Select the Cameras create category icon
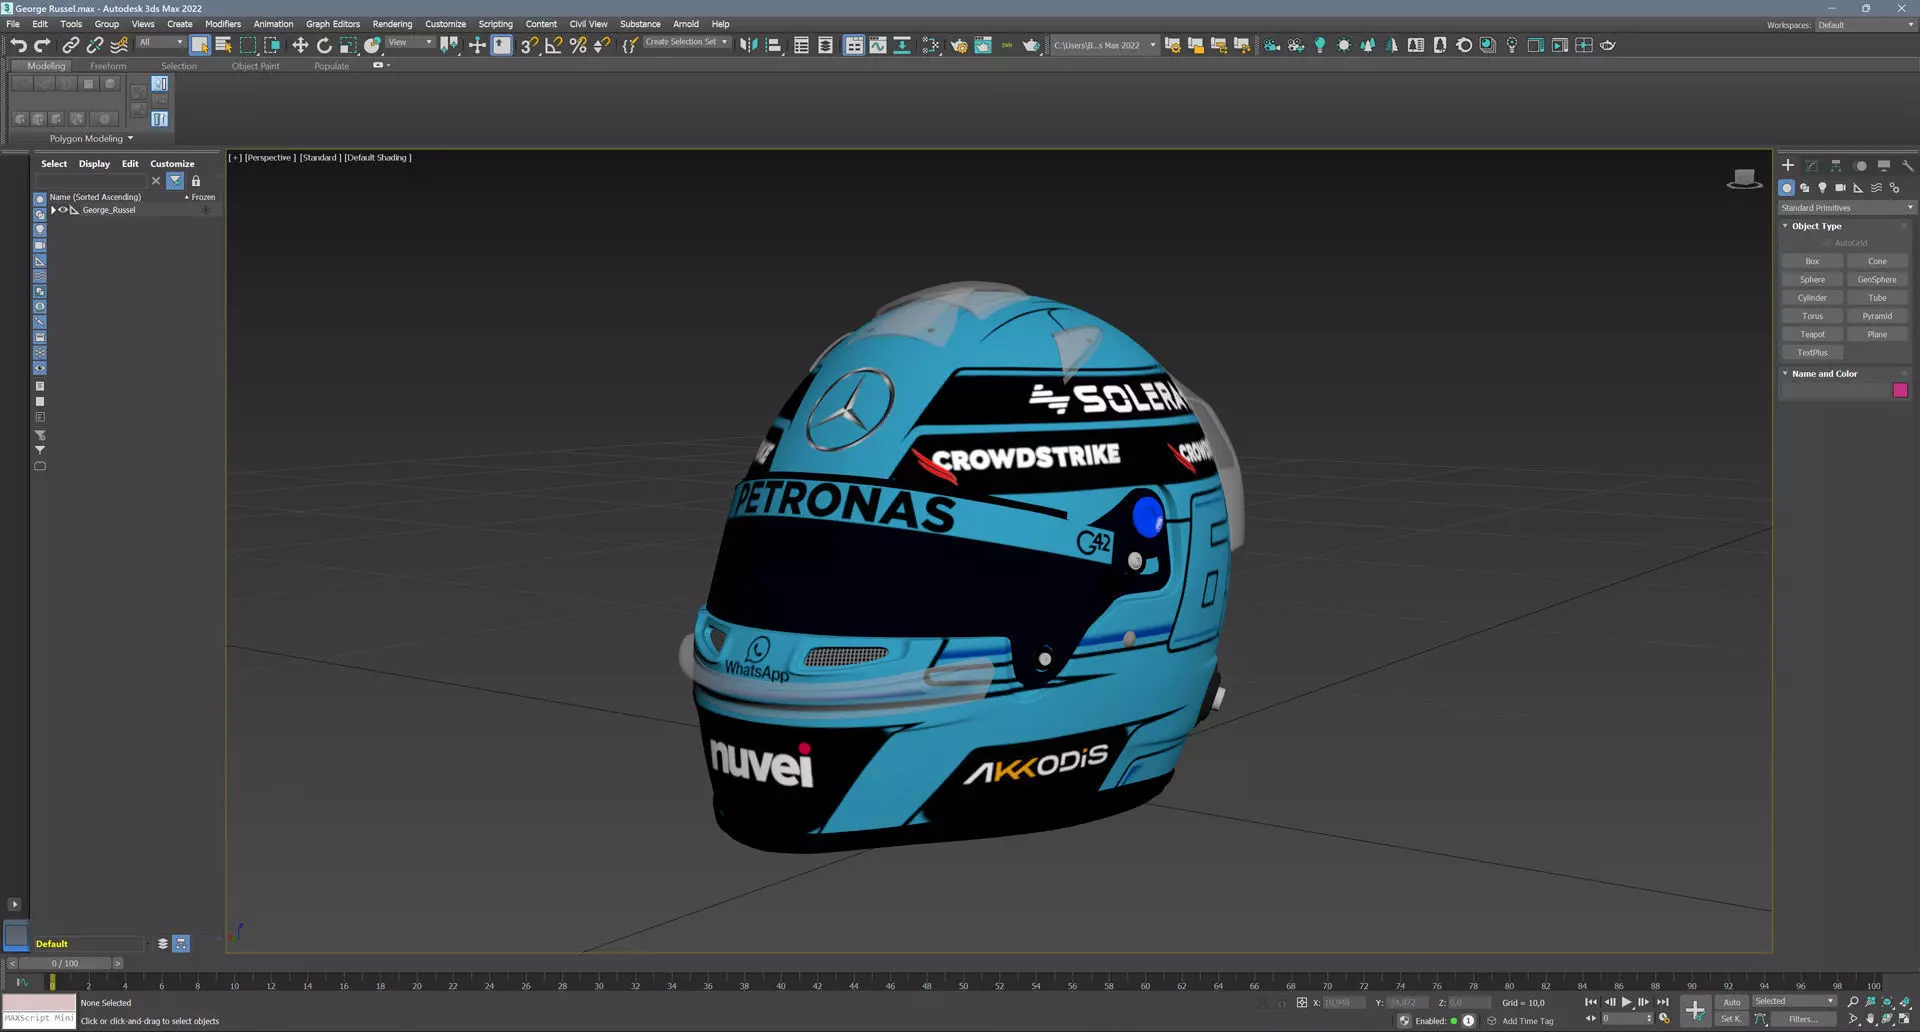 pyautogui.click(x=1840, y=188)
